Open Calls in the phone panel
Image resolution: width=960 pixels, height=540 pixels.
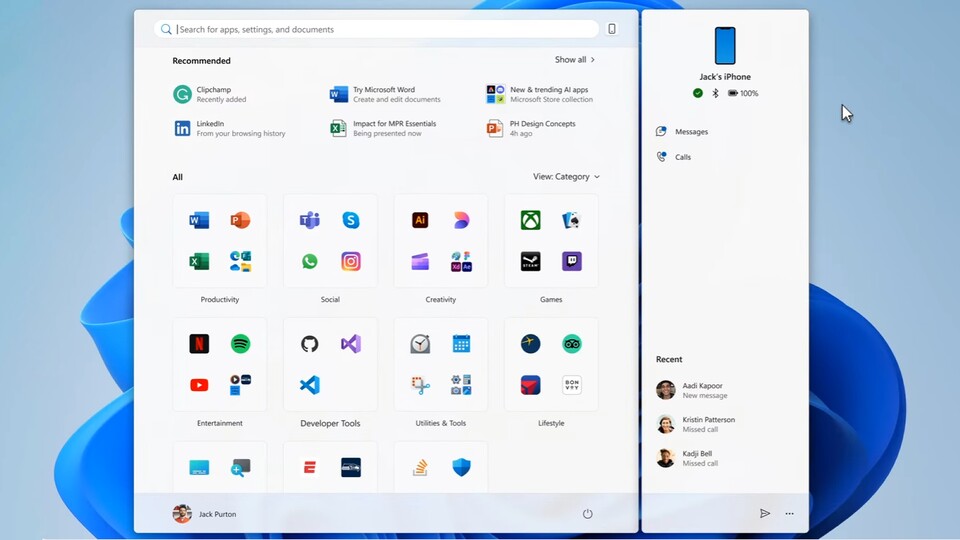click(682, 157)
